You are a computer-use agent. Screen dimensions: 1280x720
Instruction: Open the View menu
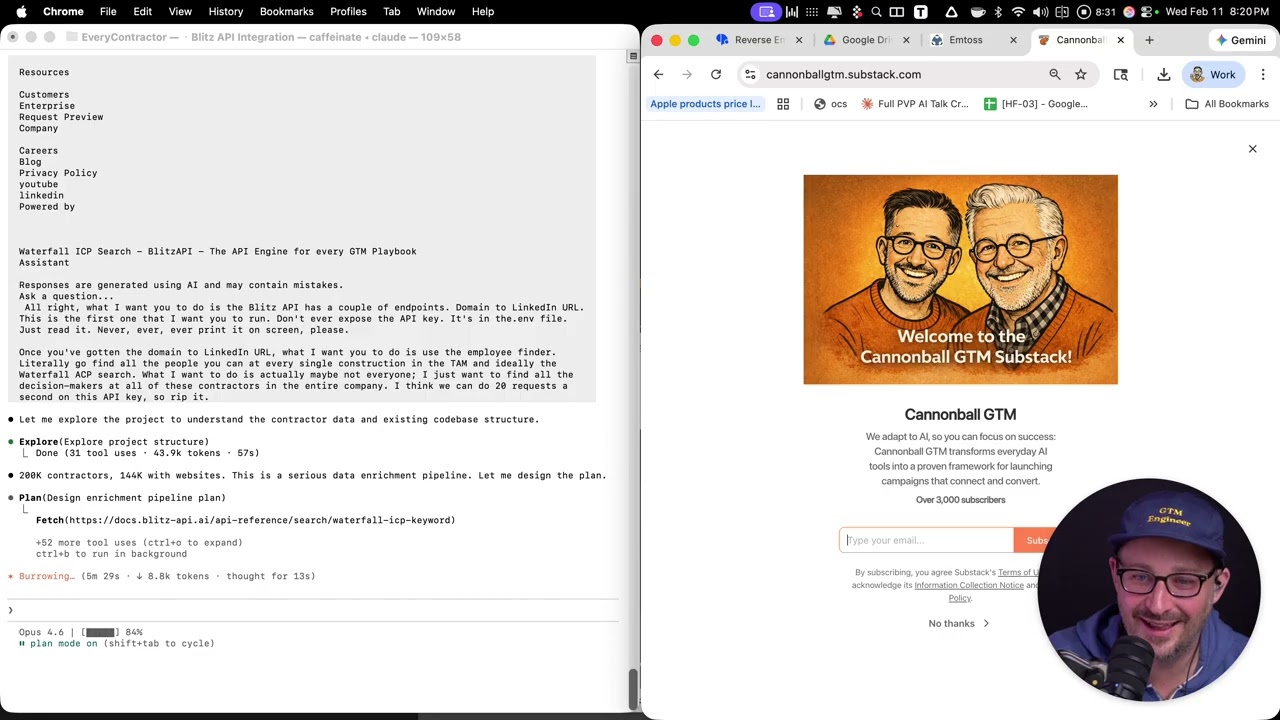click(x=180, y=12)
